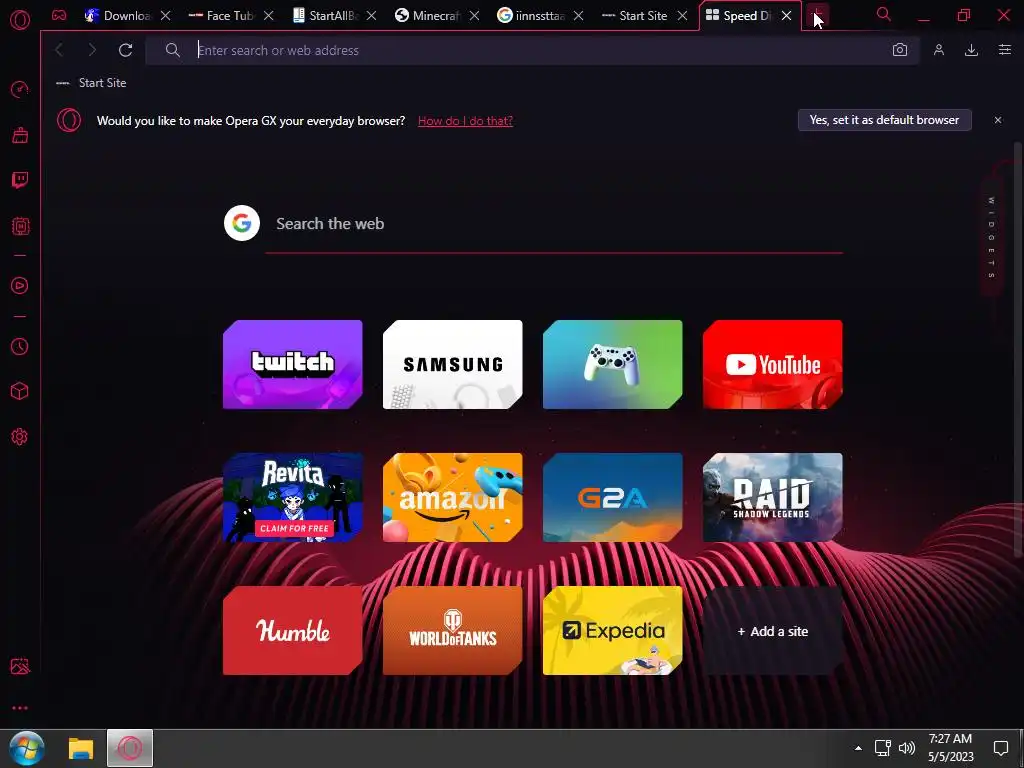Open Easy Setup sliders icon
The height and width of the screenshot is (768, 1024).
pyautogui.click(x=1005, y=50)
